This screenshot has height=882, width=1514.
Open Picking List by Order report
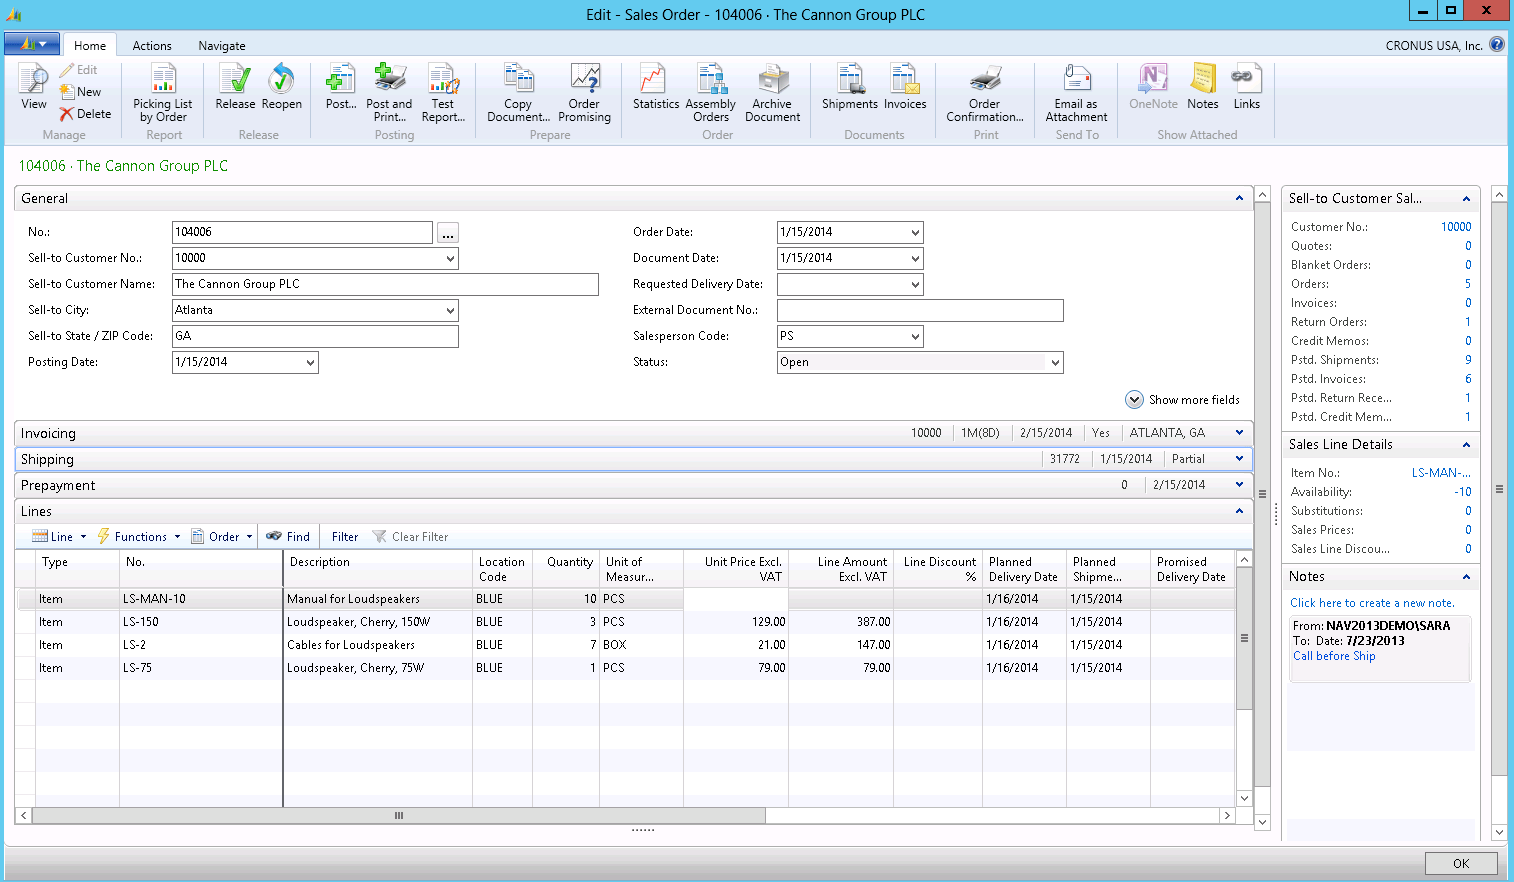163,93
